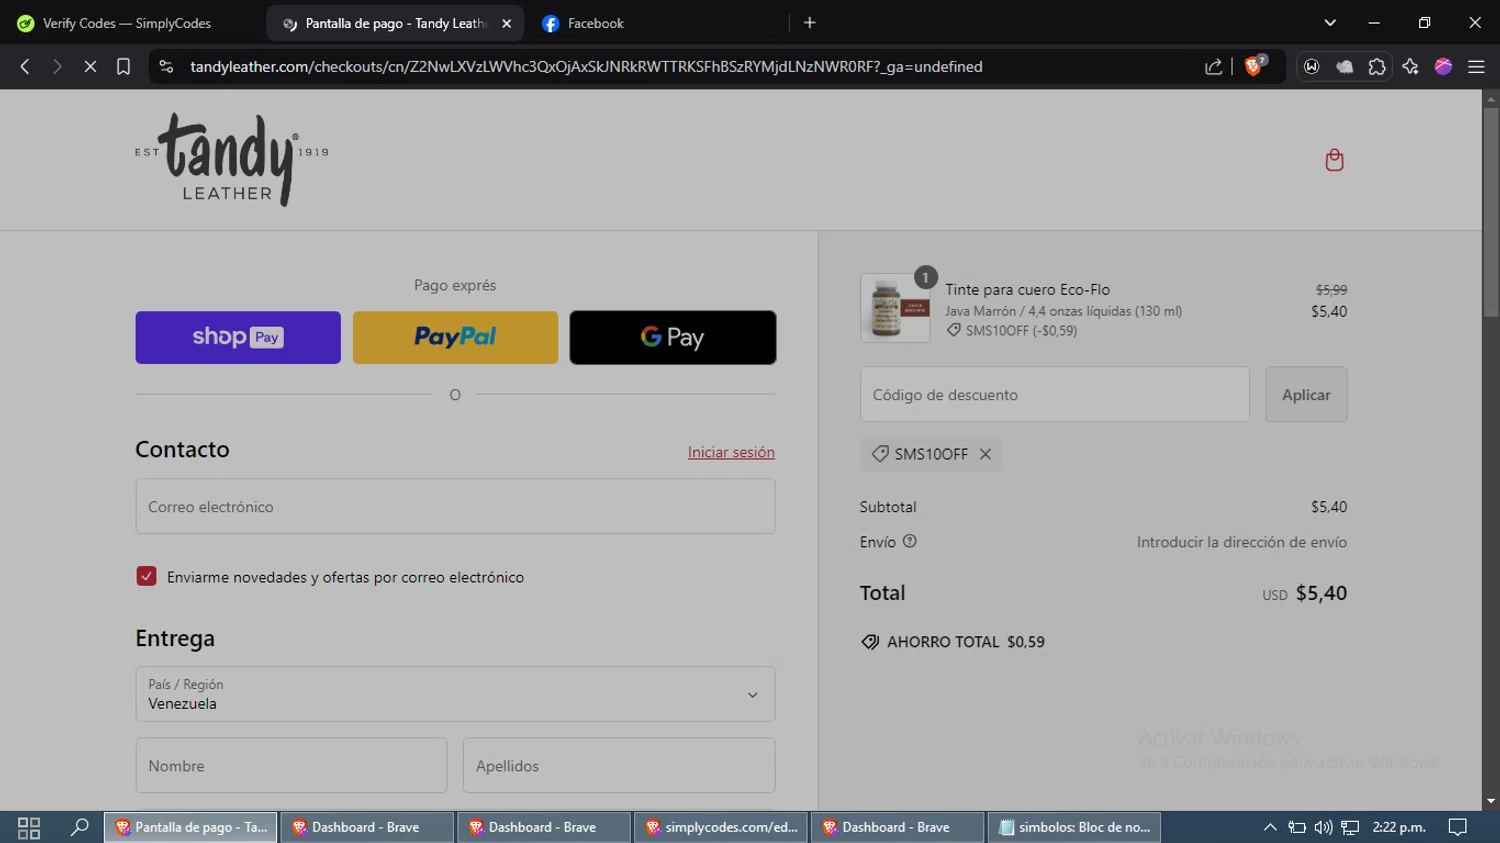The height and width of the screenshot is (843, 1500).
Task: Open the VPN cloud icon in toolbar
Action: tap(1345, 67)
